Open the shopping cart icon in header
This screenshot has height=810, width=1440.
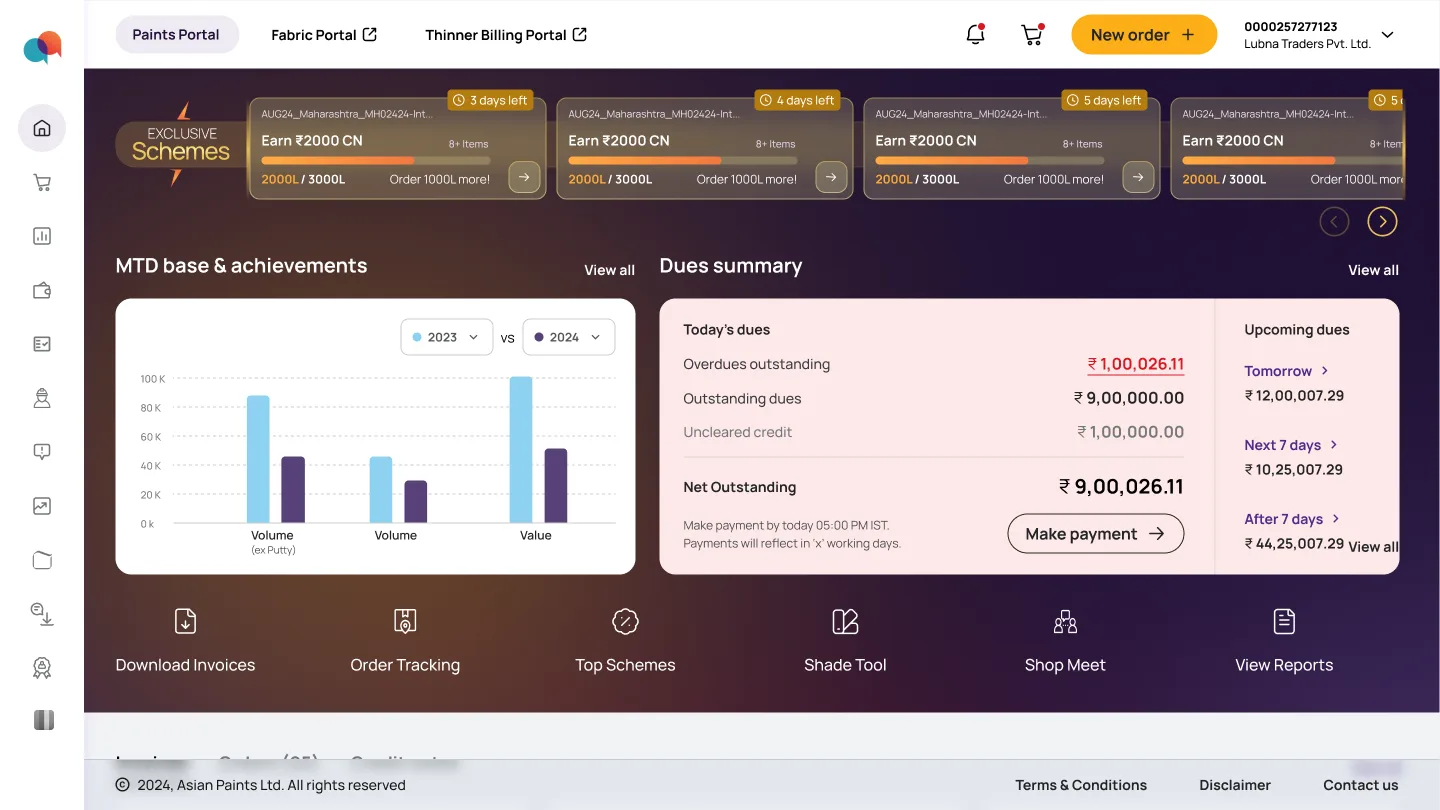tap(1032, 34)
